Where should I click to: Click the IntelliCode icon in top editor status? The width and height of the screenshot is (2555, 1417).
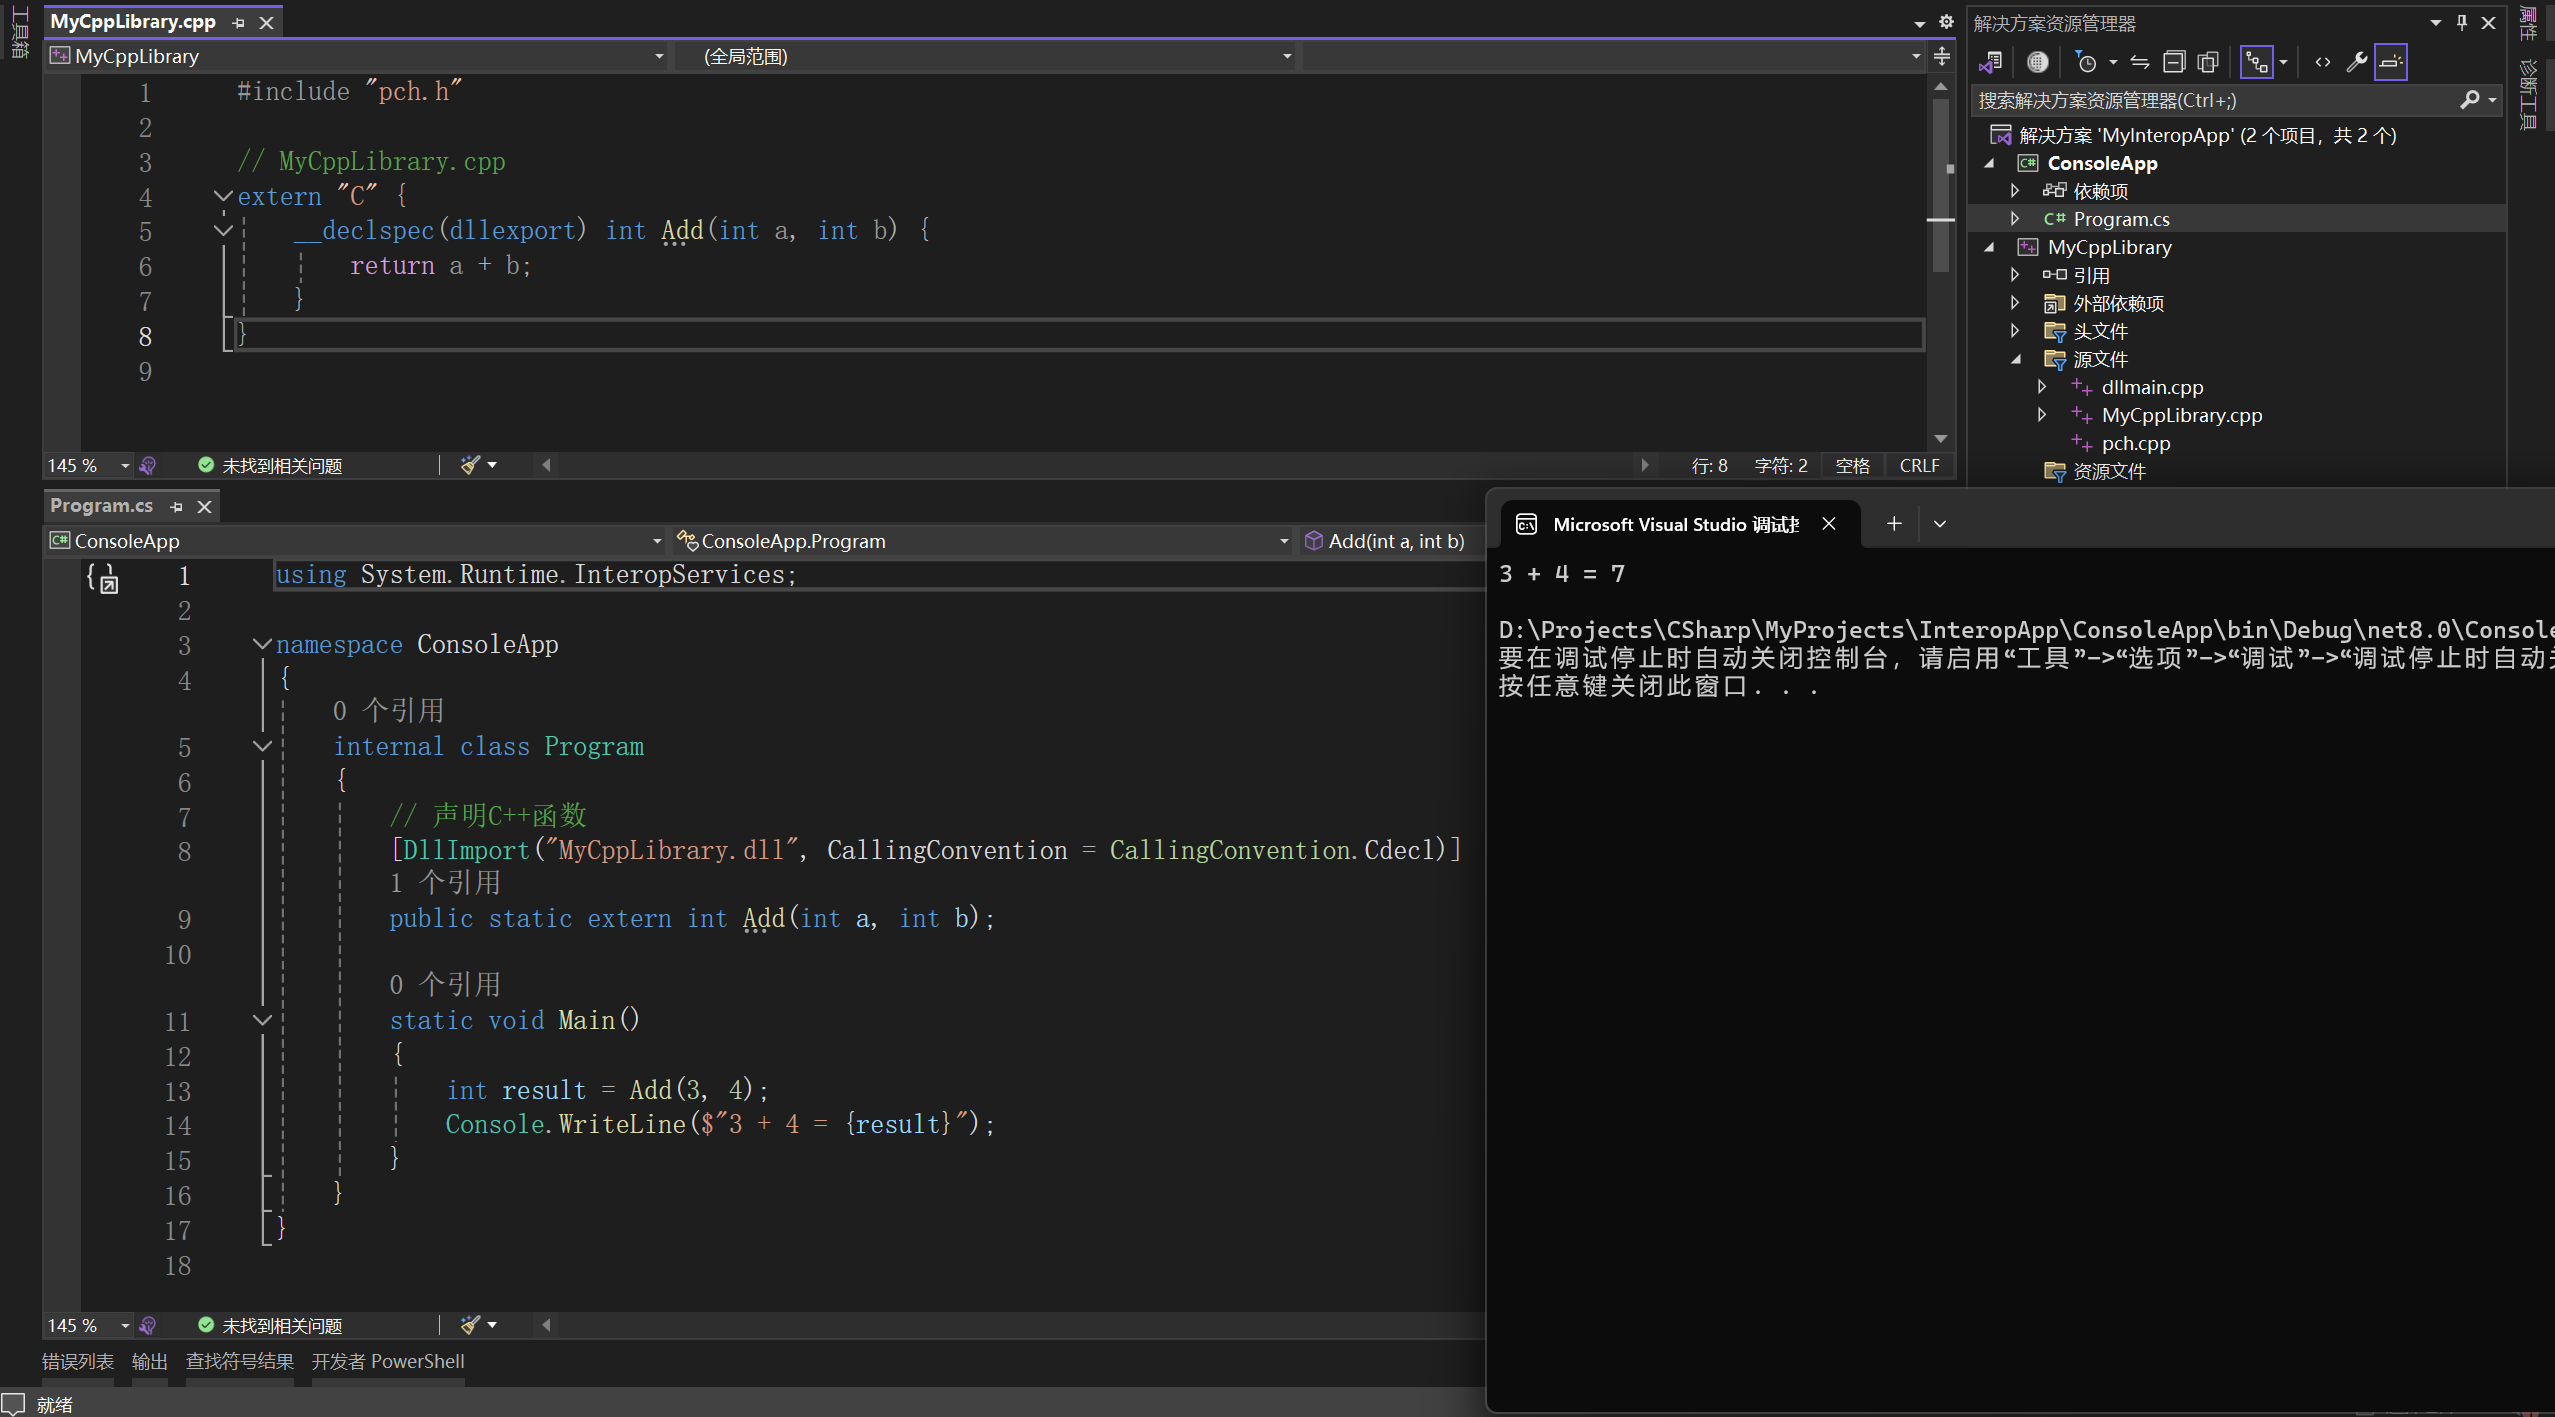(x=148, y=466)
